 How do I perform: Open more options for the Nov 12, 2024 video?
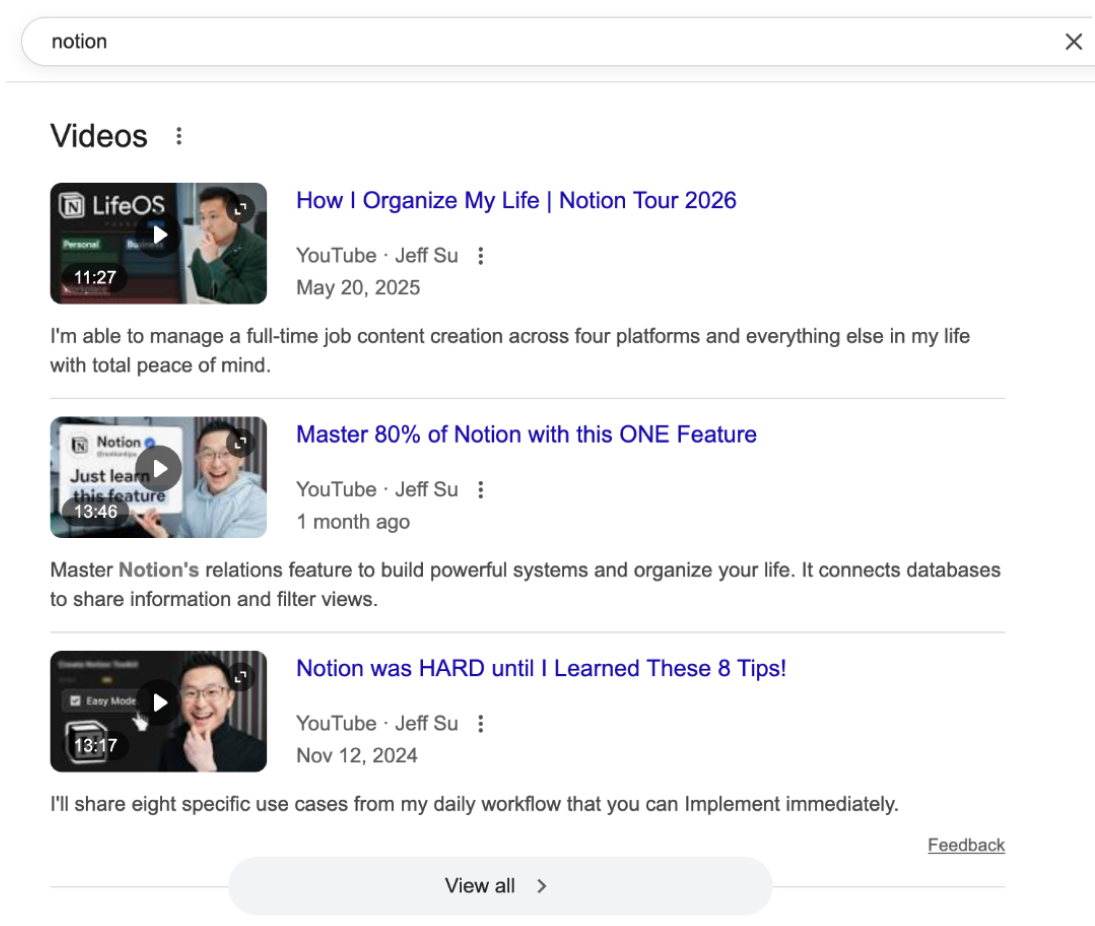[481, 724]
